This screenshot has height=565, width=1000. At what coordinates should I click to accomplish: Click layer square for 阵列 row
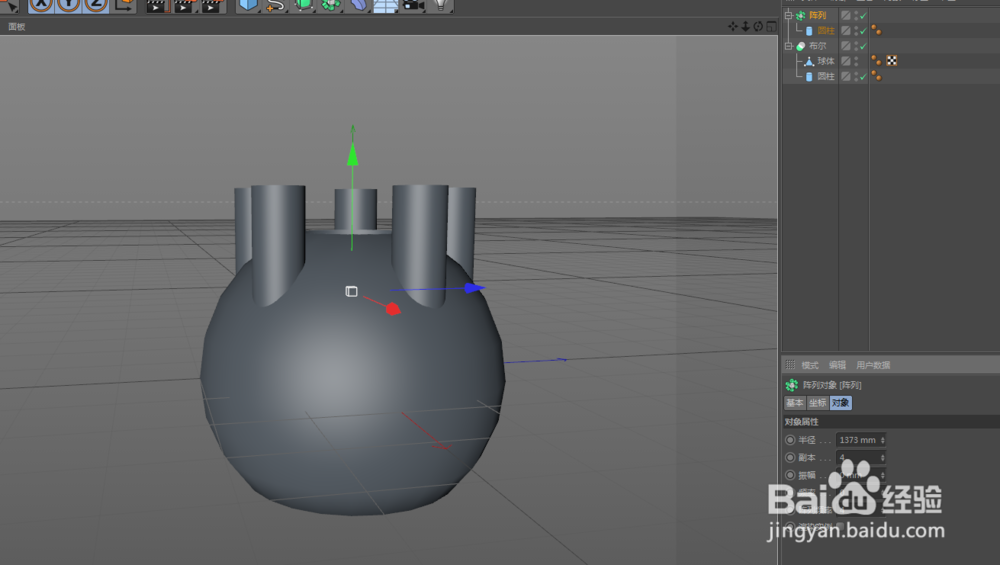(846, 15)
